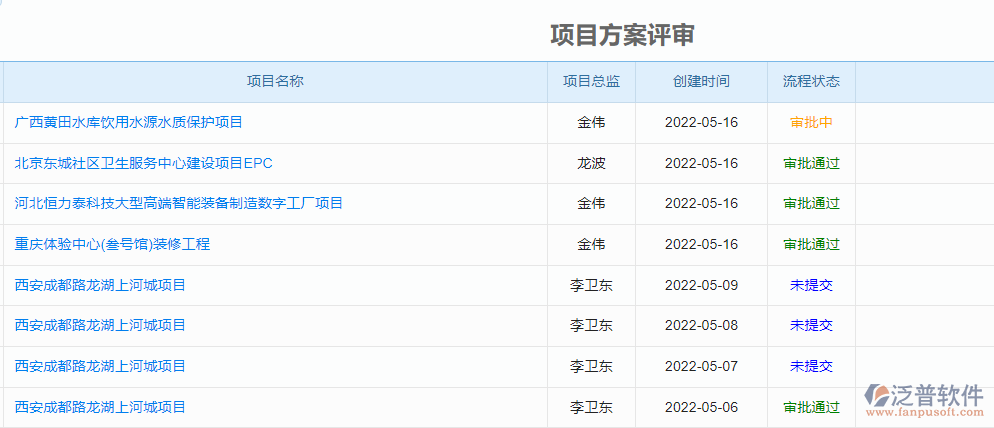Click the 项目总监 column header
This screenshot has height=428, width=994.
coord(591,81)
